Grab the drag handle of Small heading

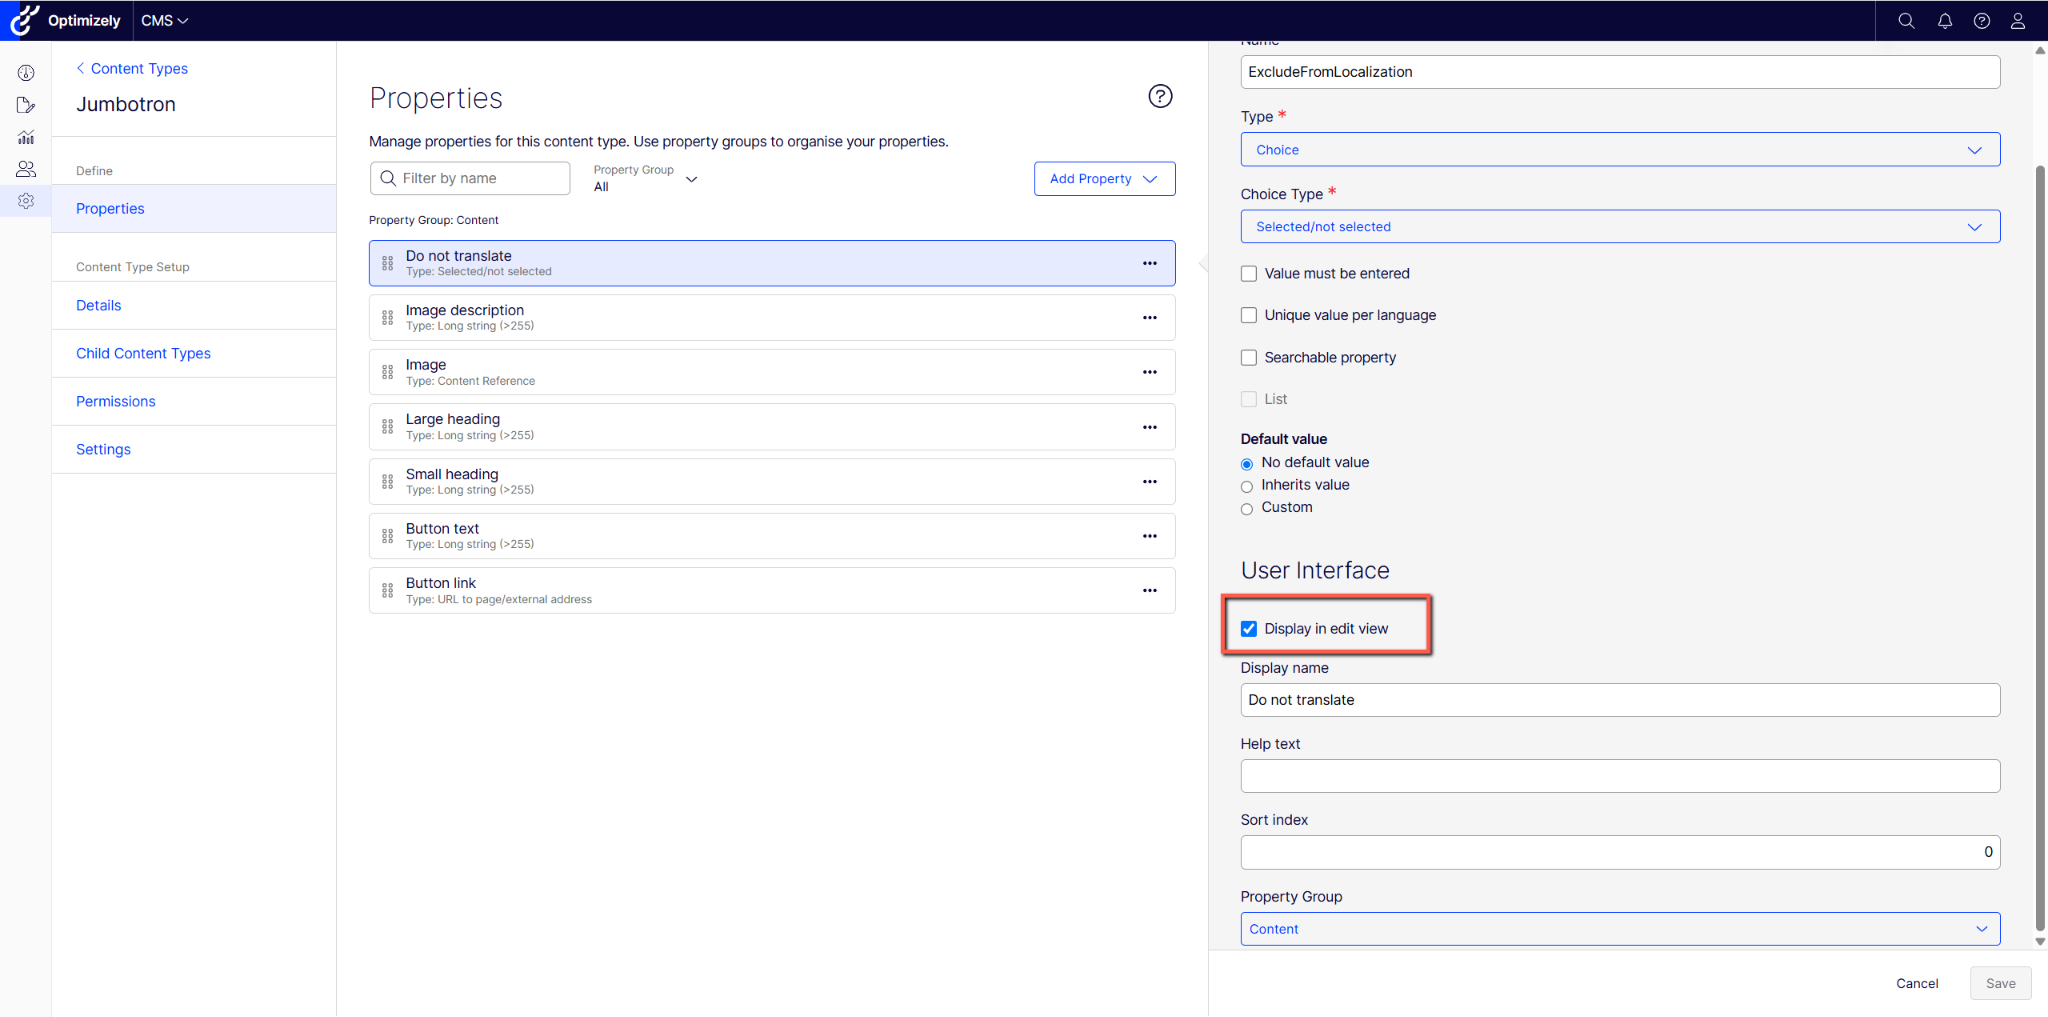pyautogui.click(x=388, y=482)
